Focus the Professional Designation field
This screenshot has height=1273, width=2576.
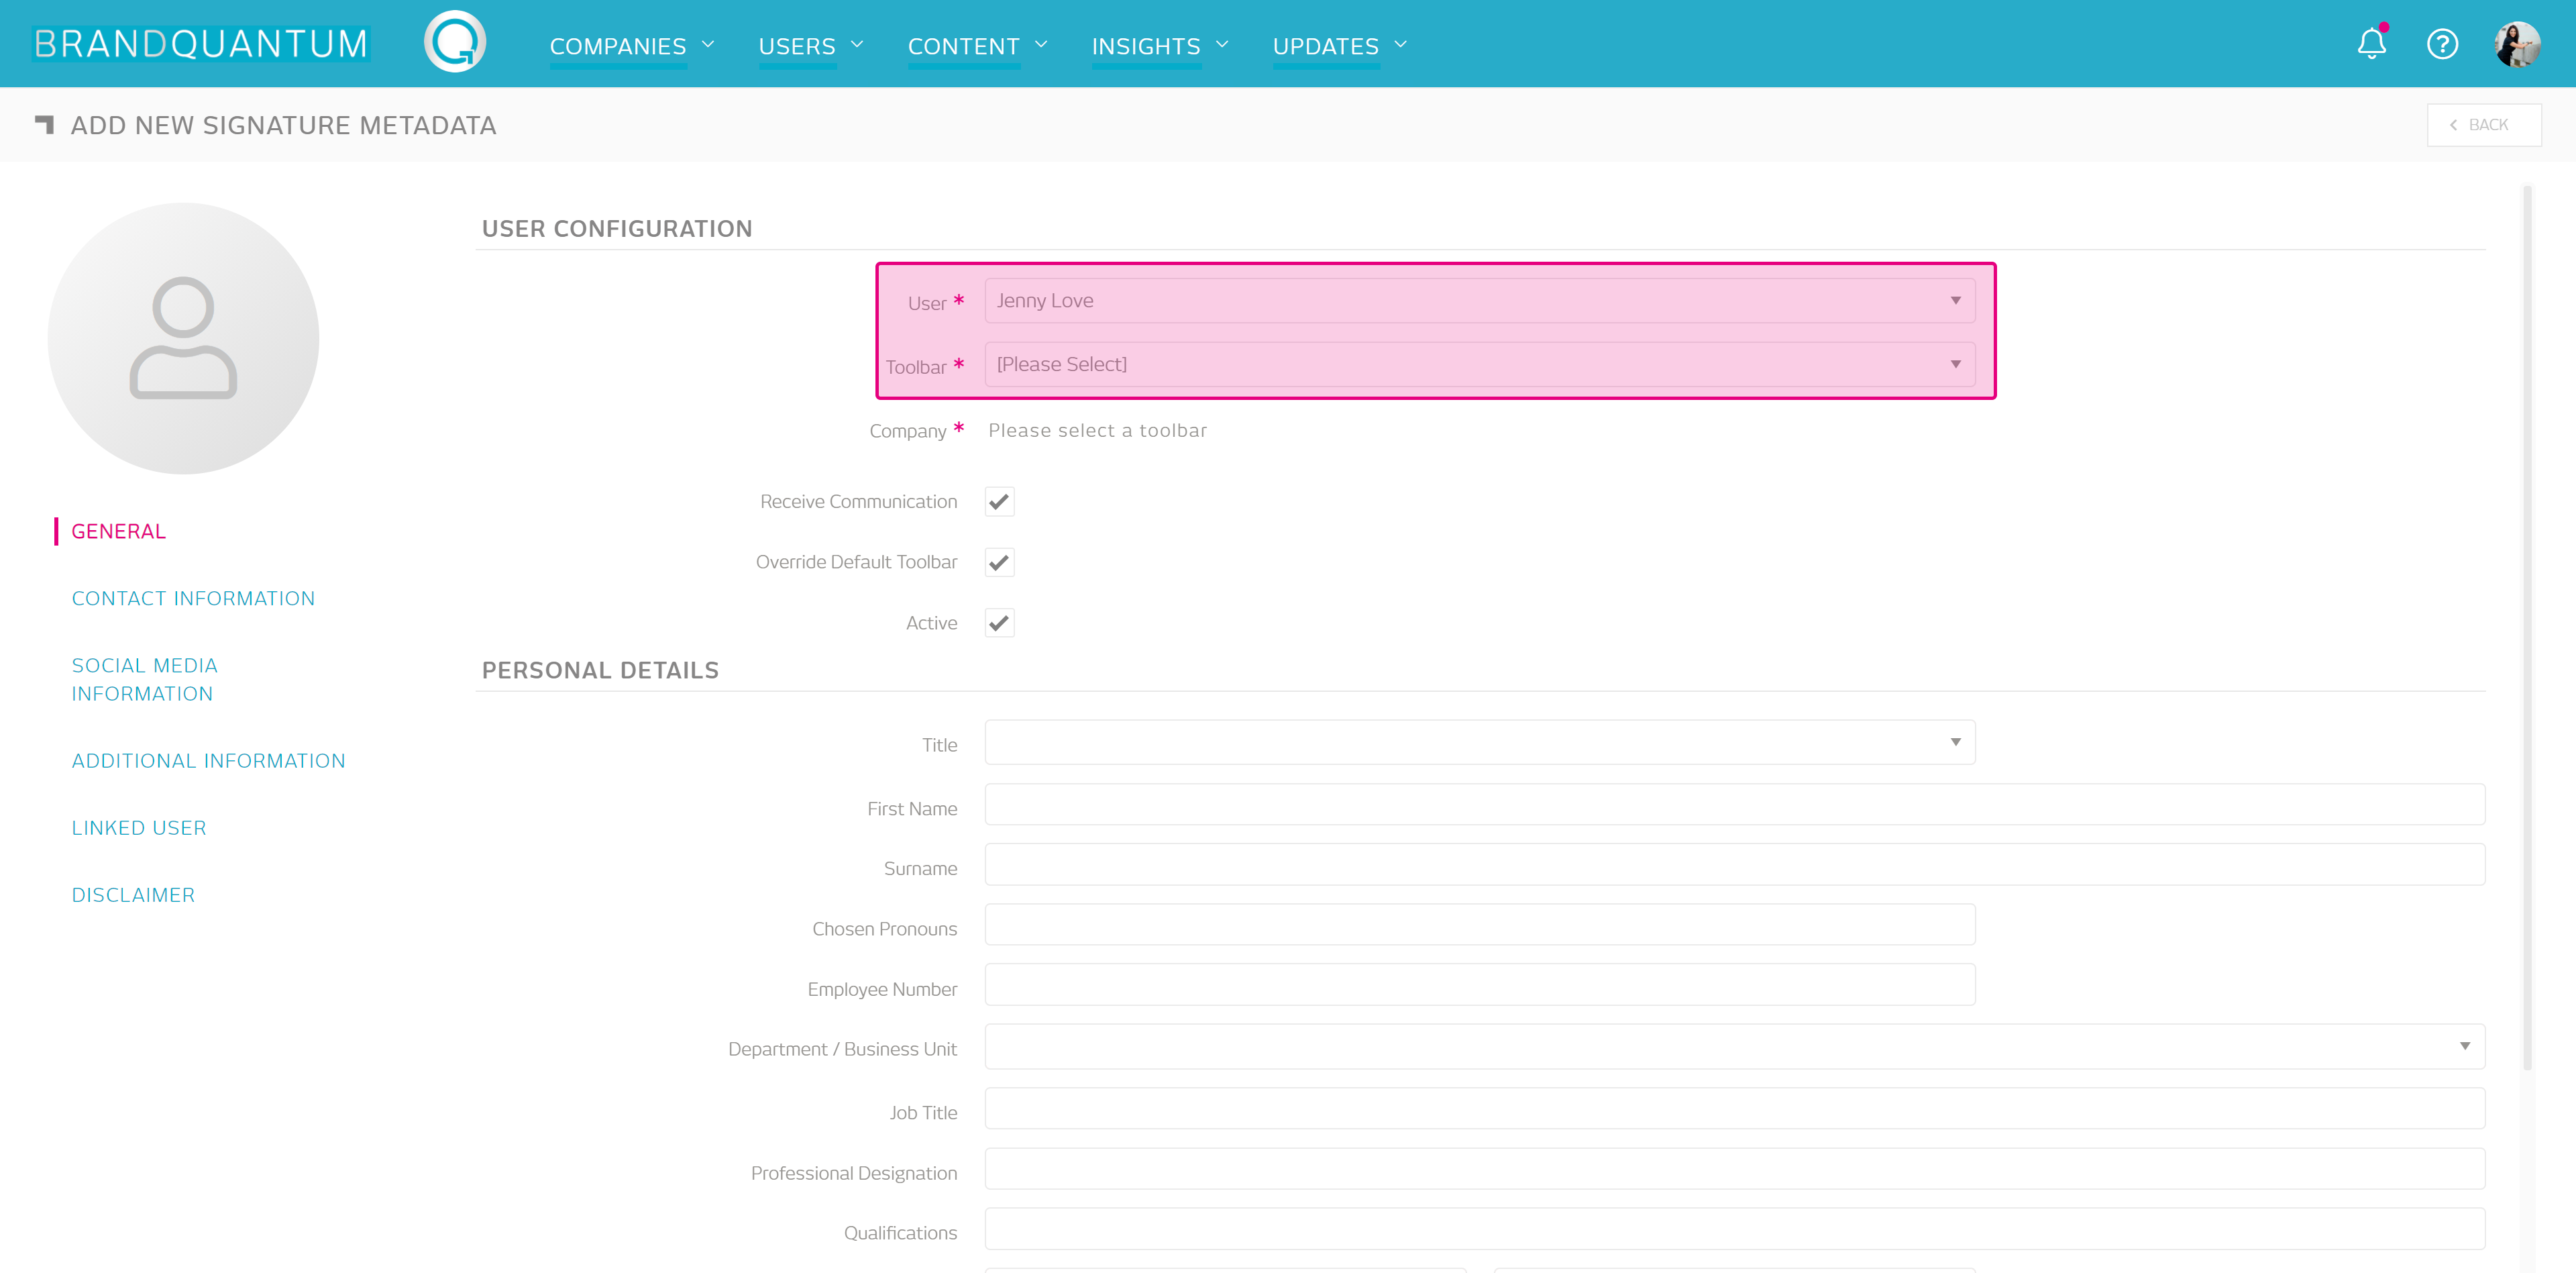tap(1734, 1169)
